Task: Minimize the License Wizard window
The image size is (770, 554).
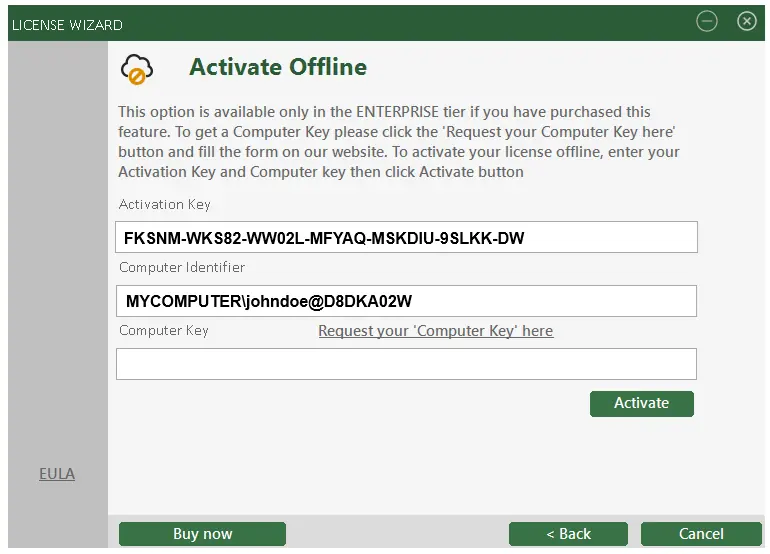Action: tap(707, 22)
